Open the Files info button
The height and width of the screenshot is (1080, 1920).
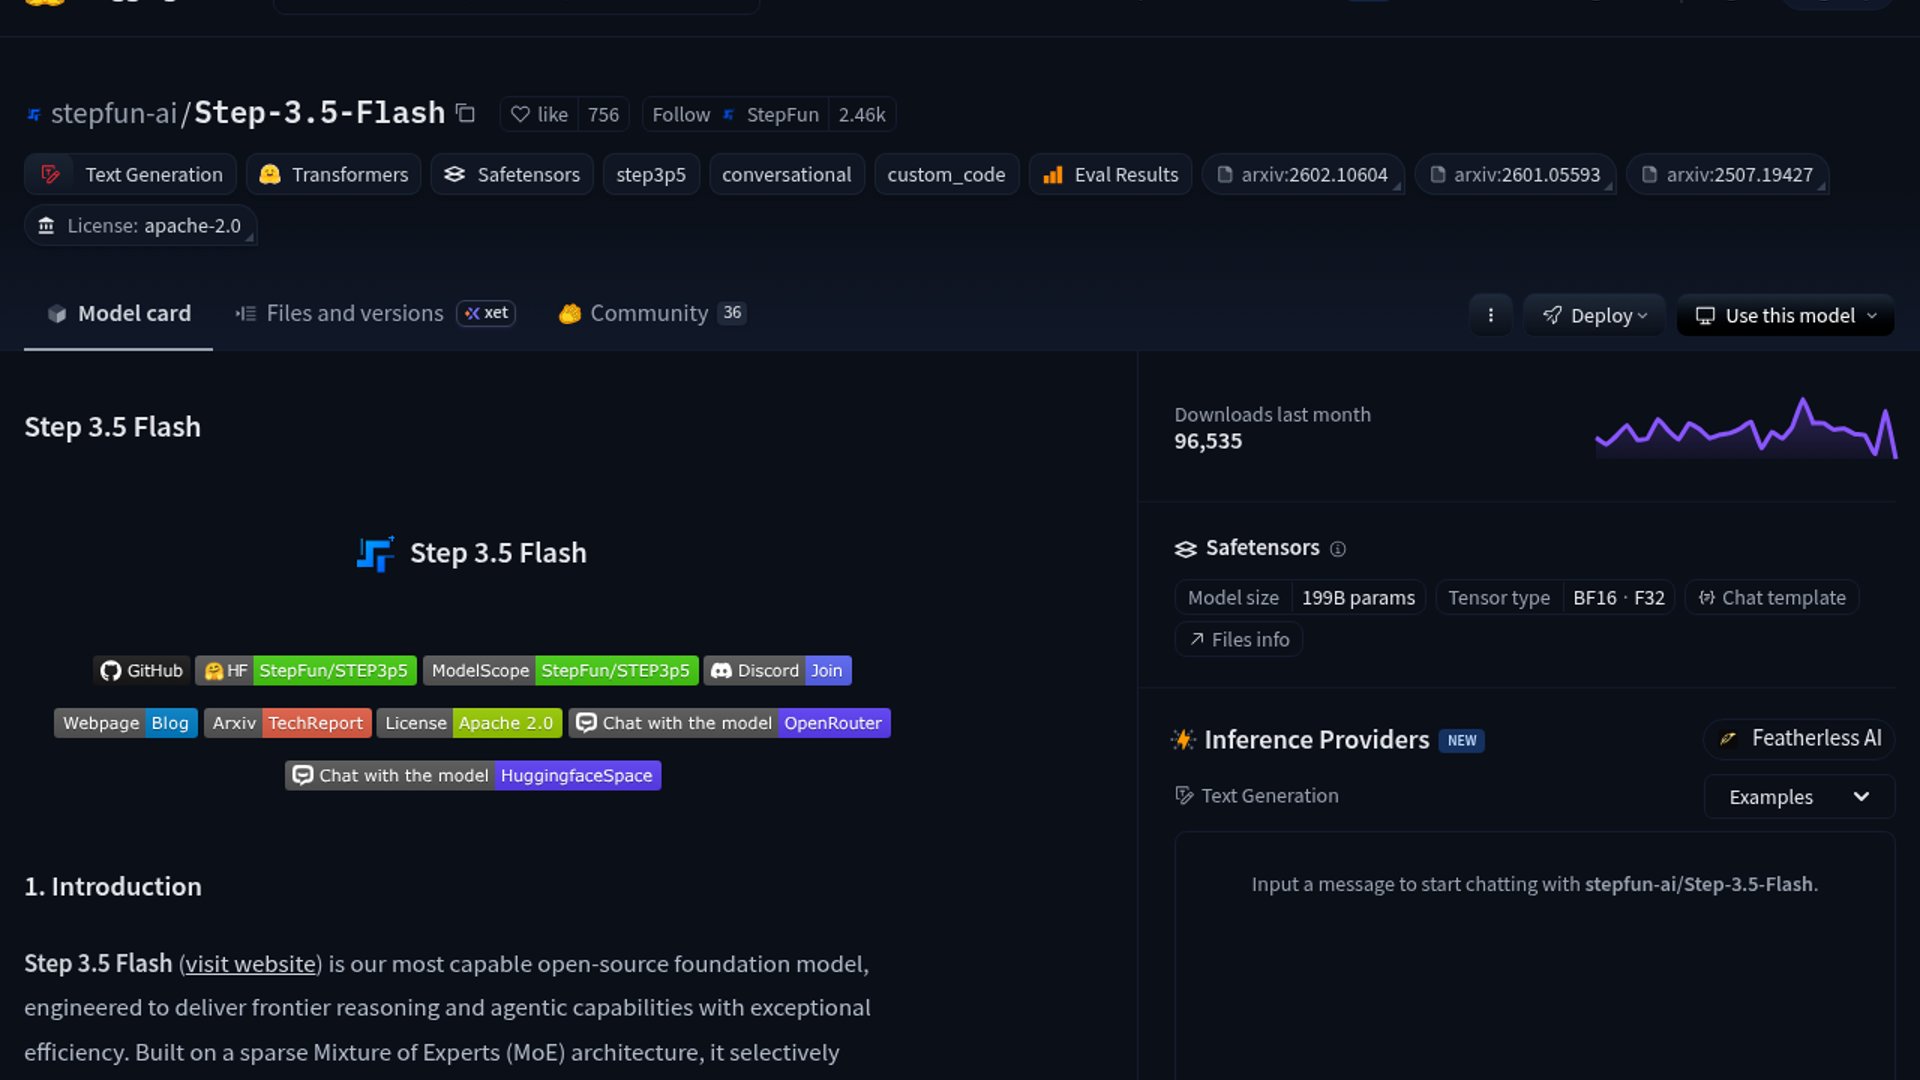pos(1239,639)
